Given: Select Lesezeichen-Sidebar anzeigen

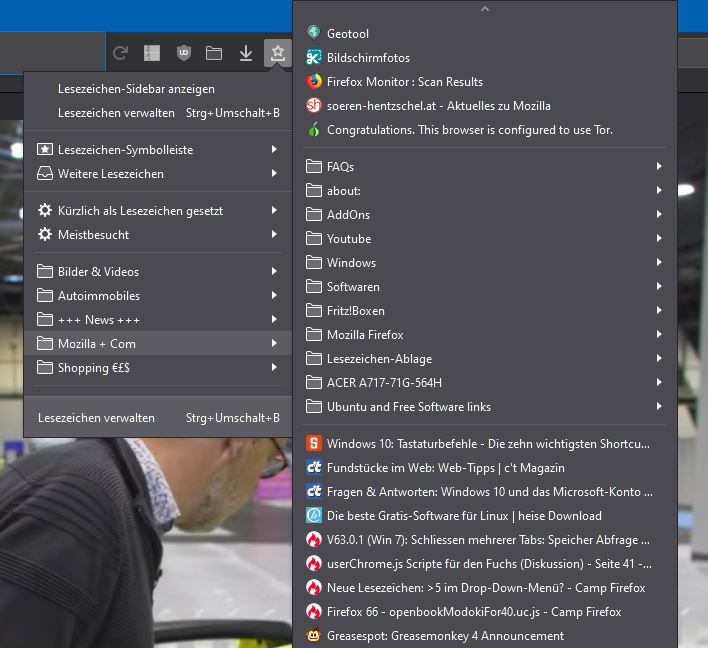Looking at the screenshot, I should coord(158,89).
